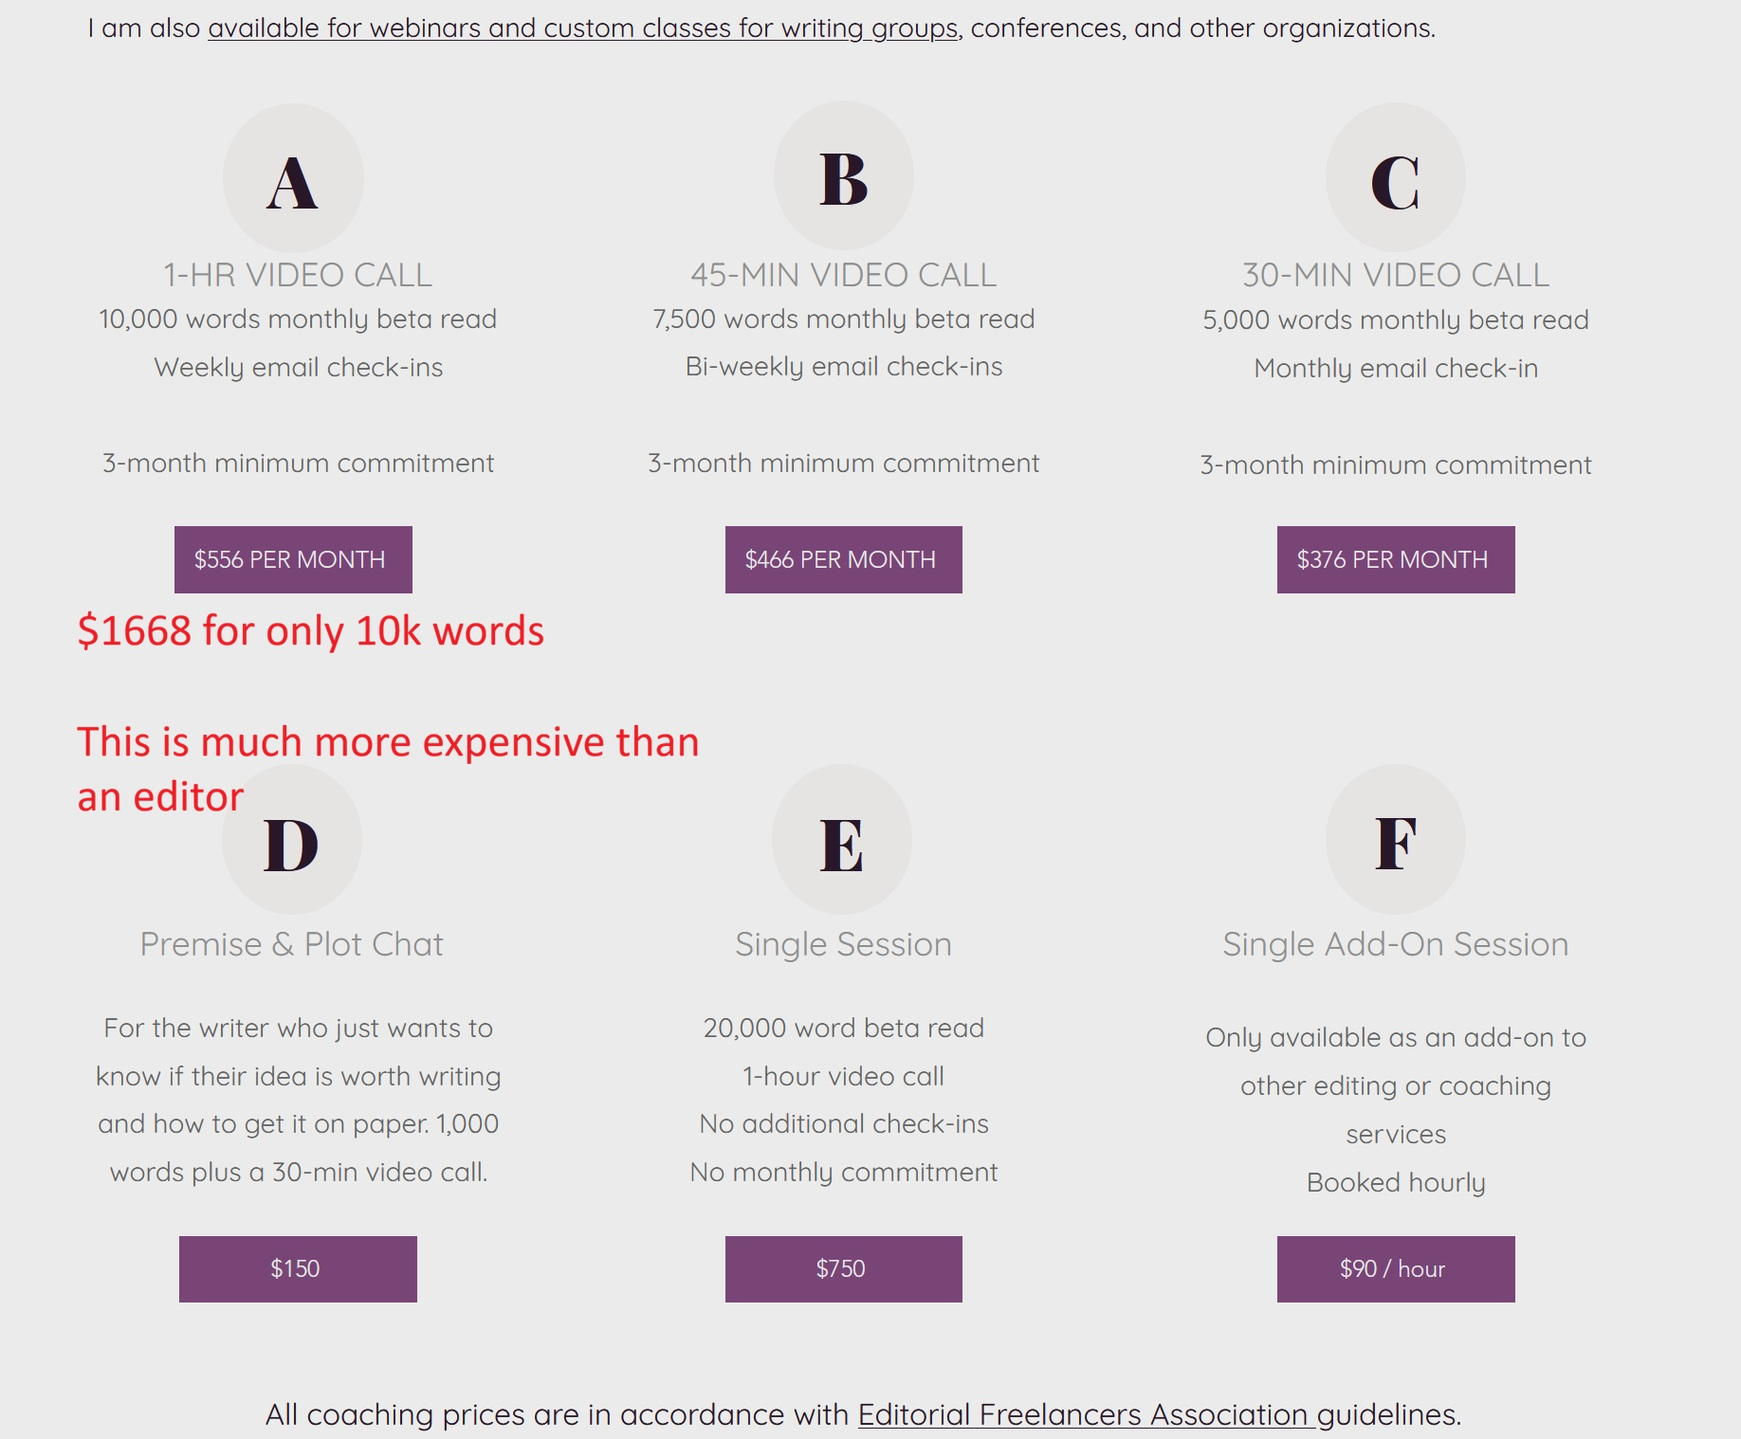The width and height of the screenshot is (1741, 1439).
Task: Click the red $1668 annotation text
Action: coord(310,631)
